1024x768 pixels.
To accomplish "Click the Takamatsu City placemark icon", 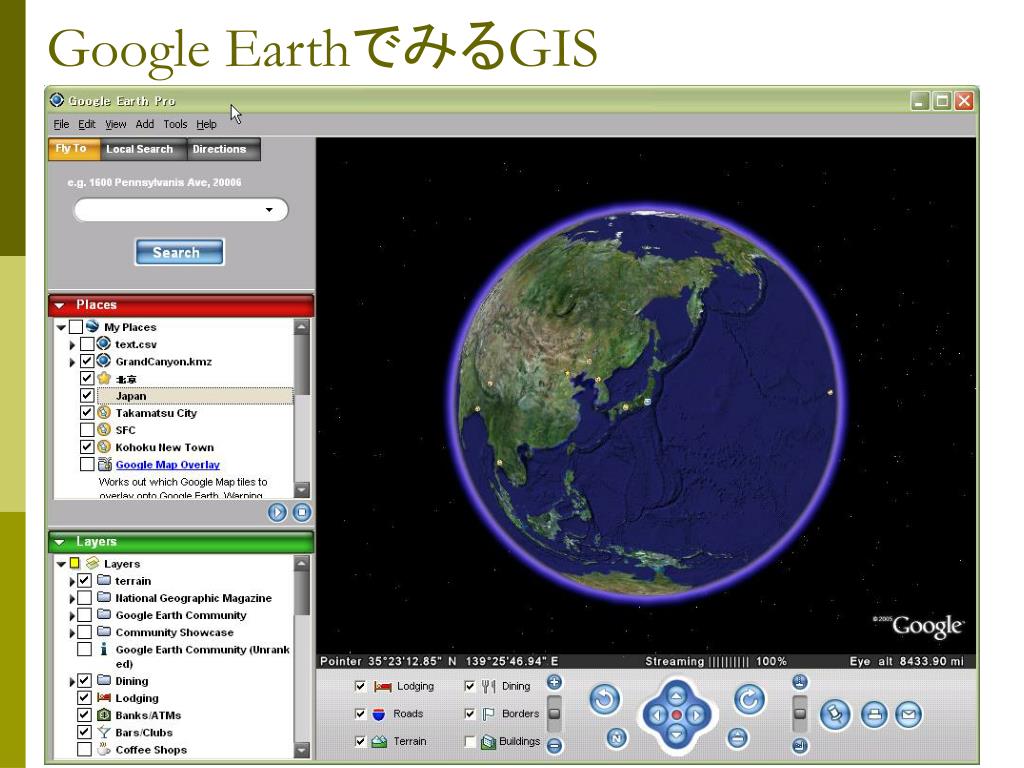I will (104, 413).
